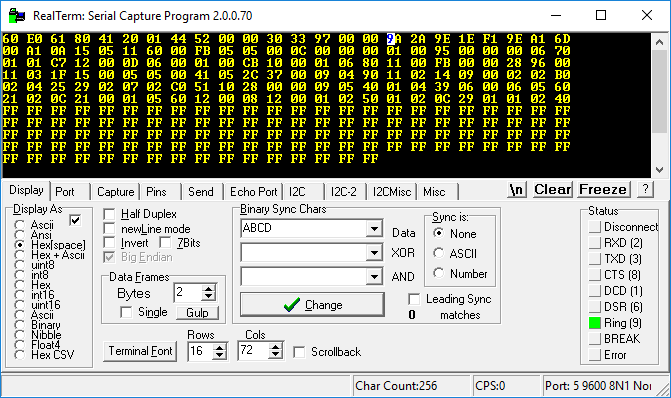Toggle the Single data frames checkbox

pyautogui.click(x=126, y=312)
